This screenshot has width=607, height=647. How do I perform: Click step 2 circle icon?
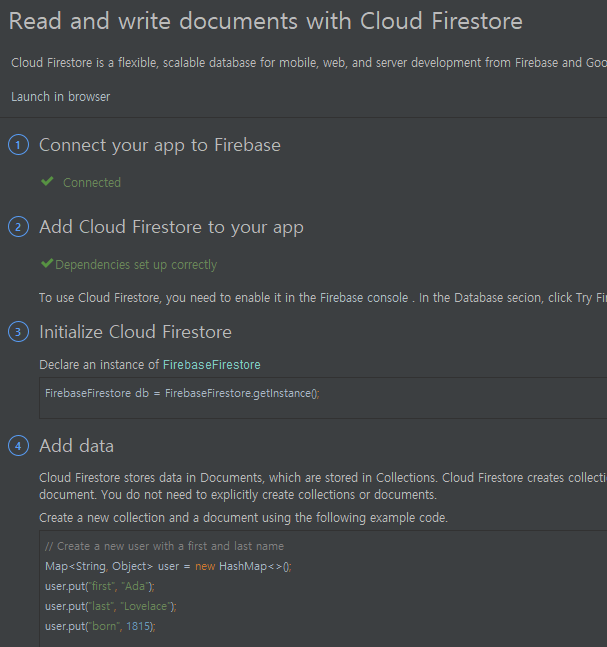pos(19,227)
